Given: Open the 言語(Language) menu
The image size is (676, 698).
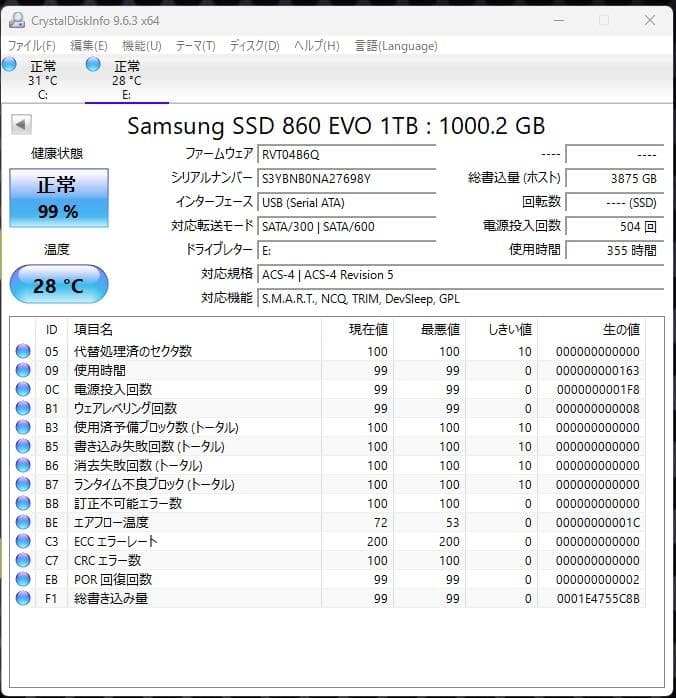Looking at the screenshot, I should coord(396,46).
